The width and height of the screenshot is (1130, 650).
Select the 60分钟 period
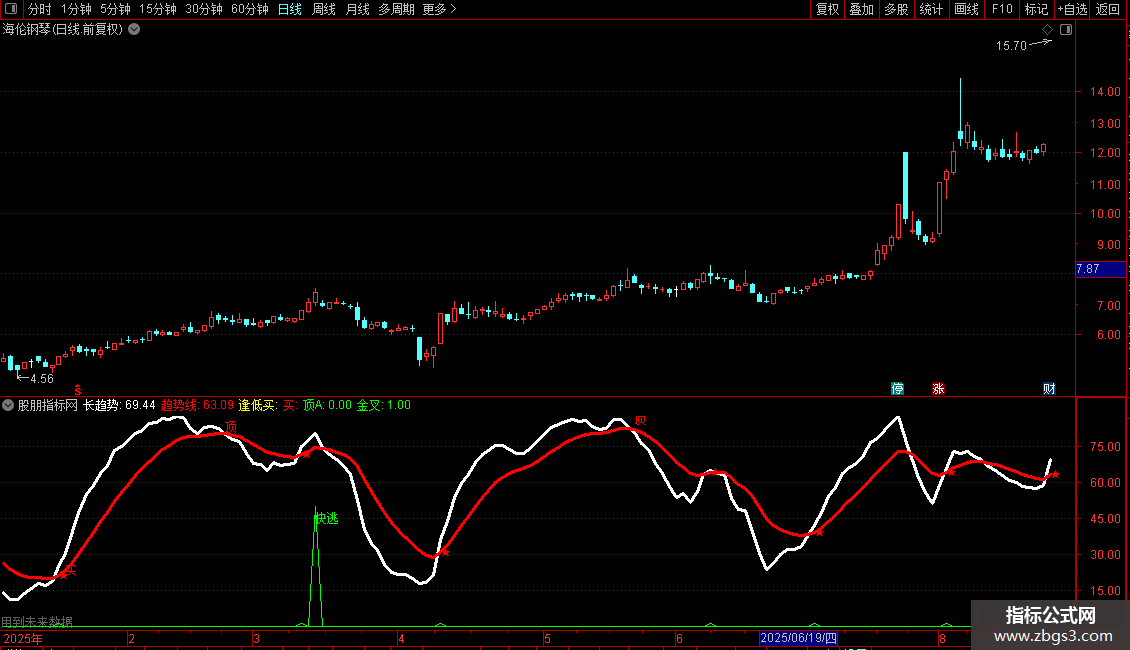click(250, 9)
